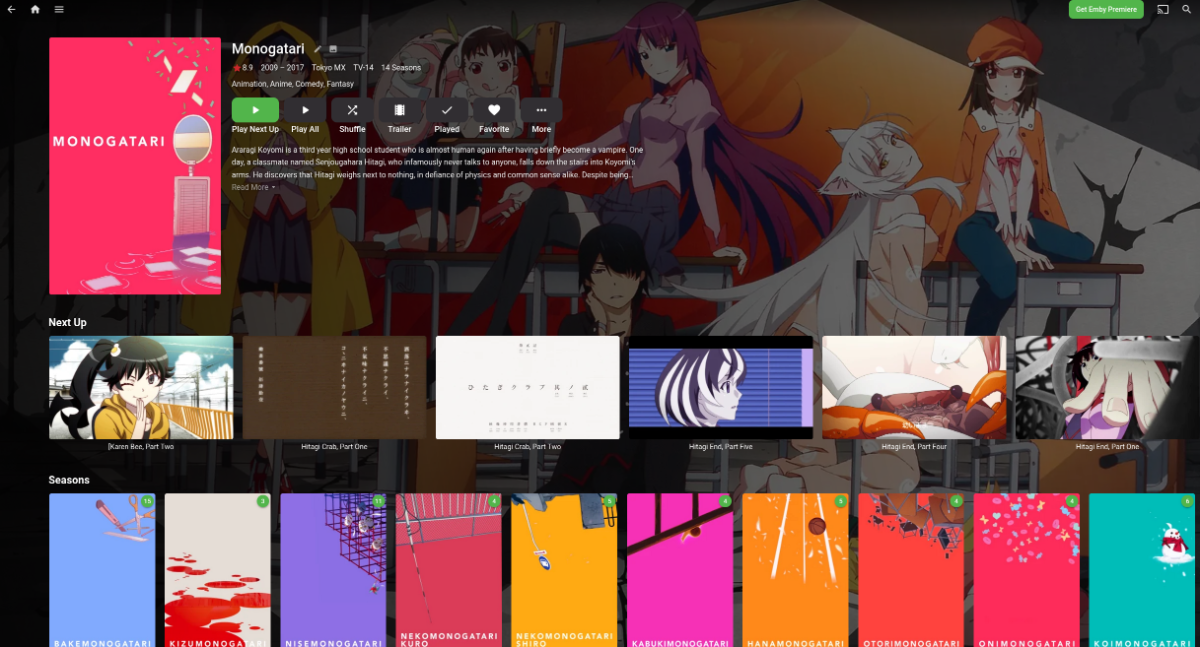Click the '14 Seasons' text

401,68
